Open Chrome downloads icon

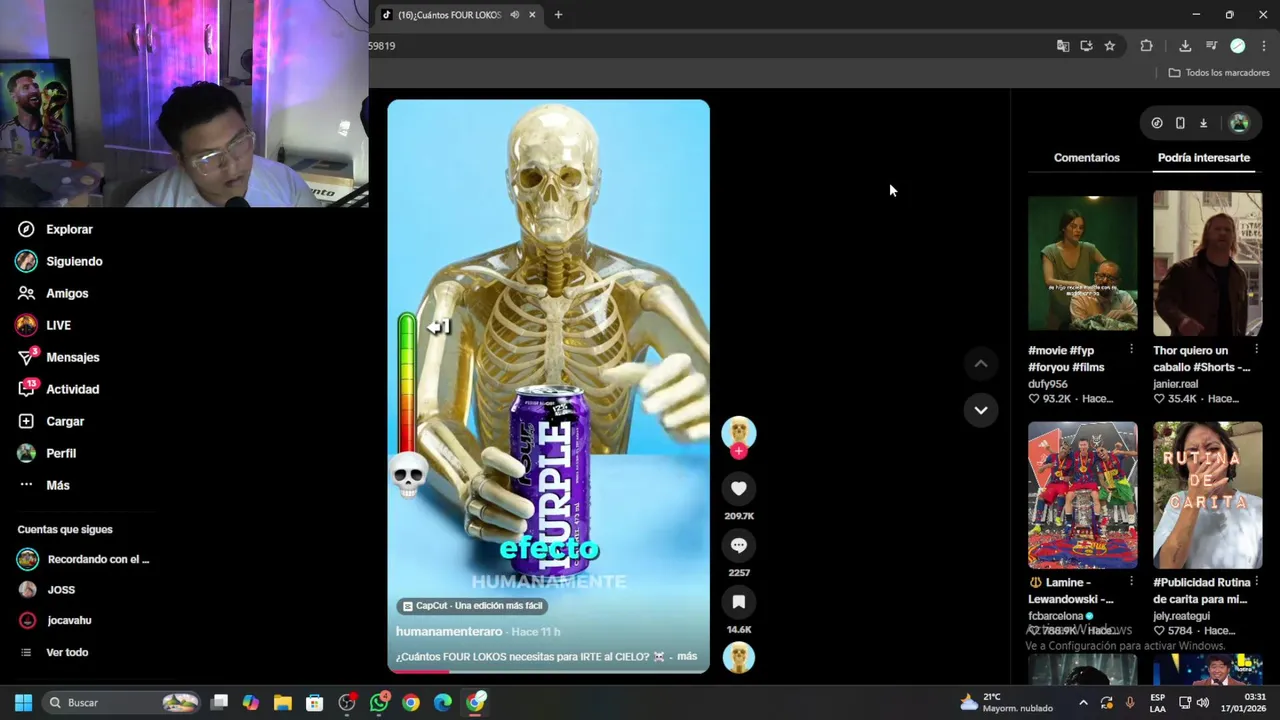pyautogui.click(x=1185, y=46)
